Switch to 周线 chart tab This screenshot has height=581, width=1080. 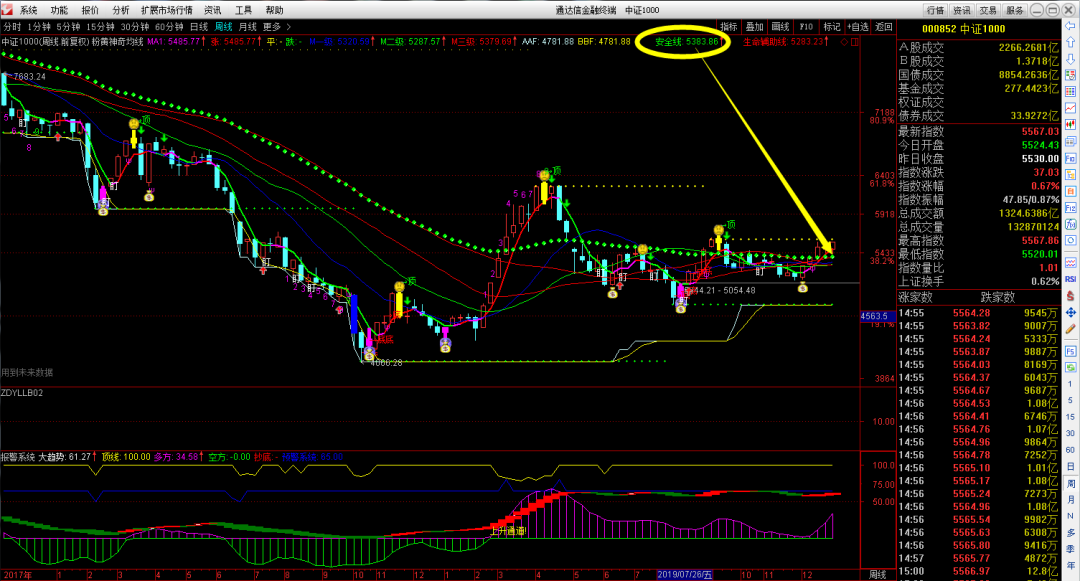click(x=224, y=27)
